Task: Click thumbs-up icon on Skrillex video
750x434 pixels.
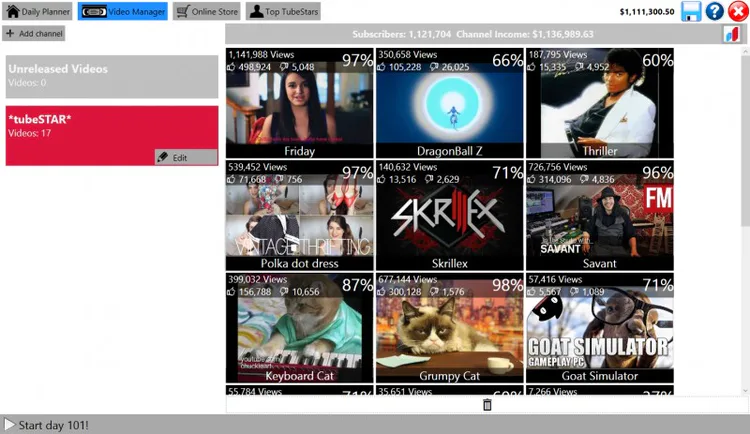Action: 381,179
